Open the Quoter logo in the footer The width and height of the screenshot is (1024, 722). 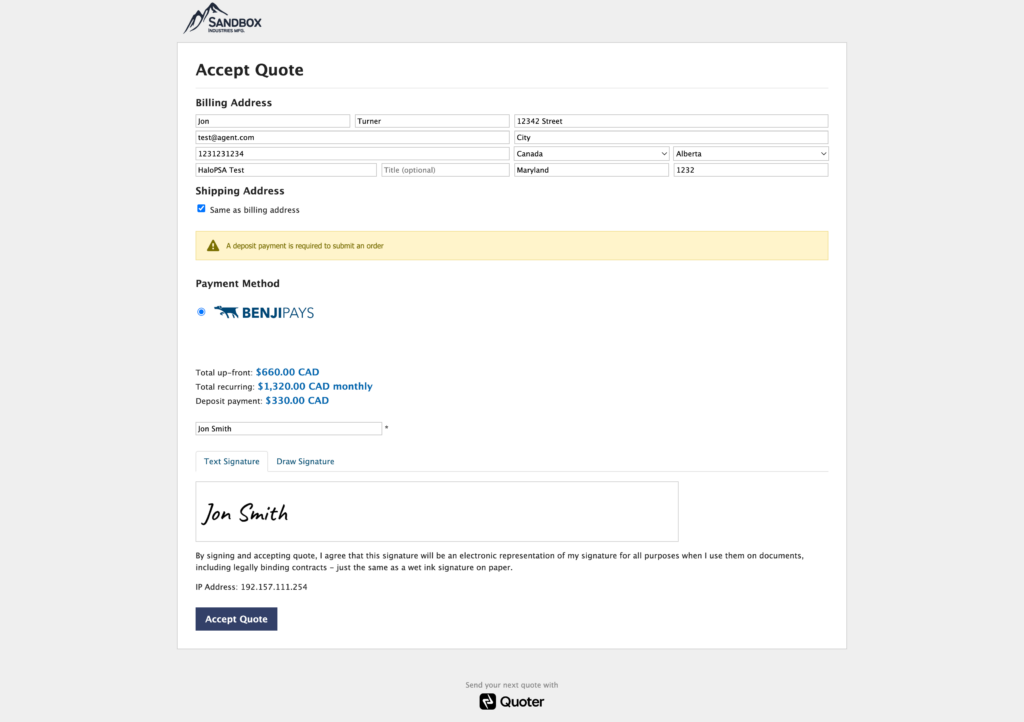[511, 702]
